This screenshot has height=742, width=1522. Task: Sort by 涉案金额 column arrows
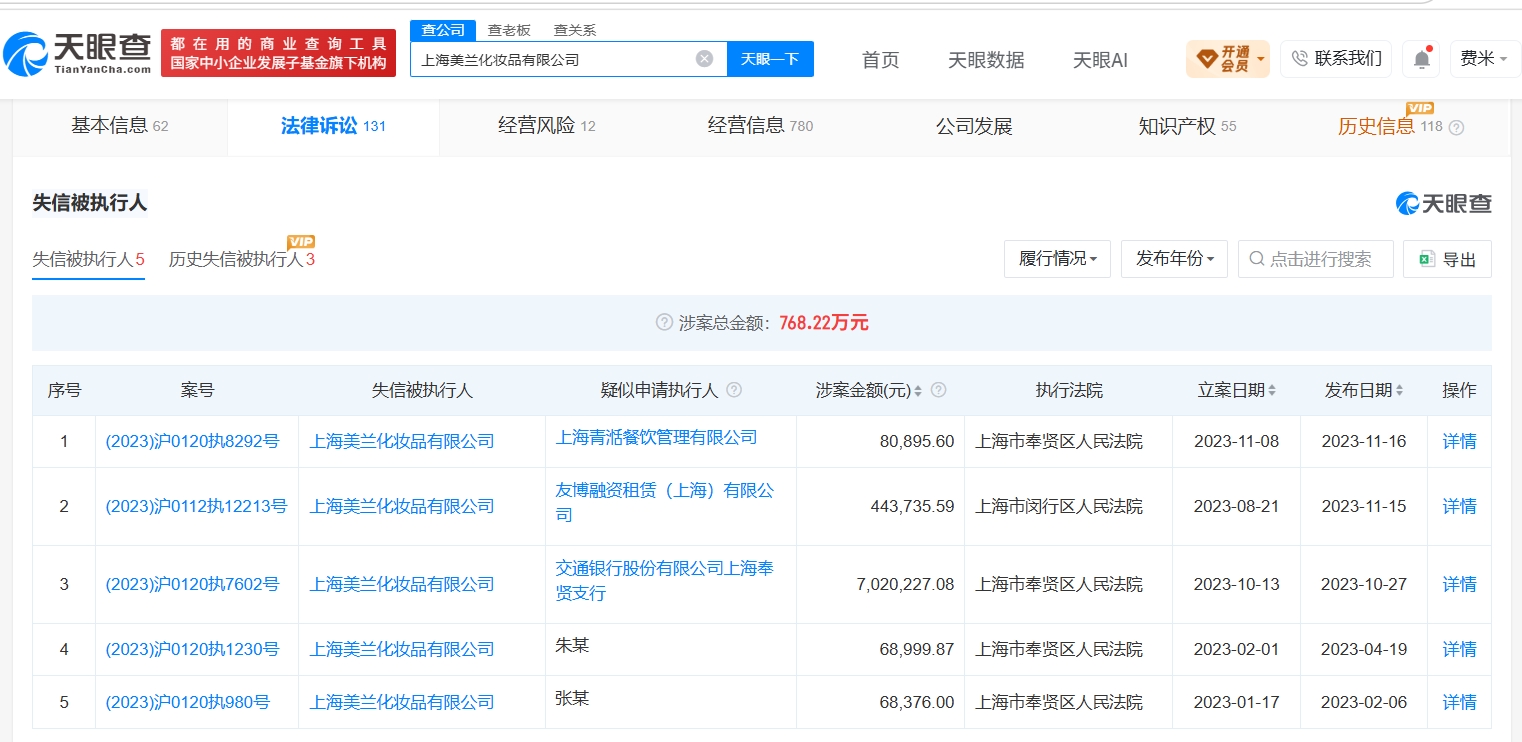(919, 390)
